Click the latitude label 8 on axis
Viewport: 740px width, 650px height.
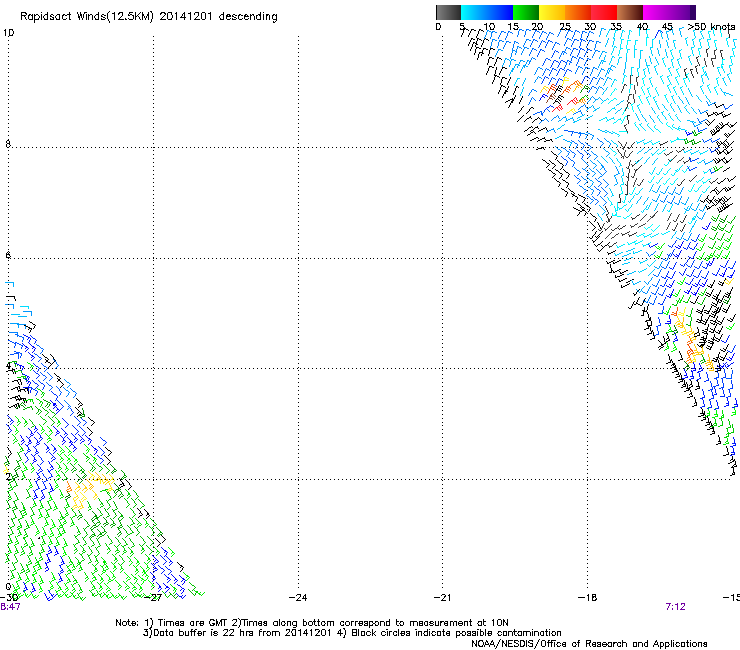click(x=8, y=144)
